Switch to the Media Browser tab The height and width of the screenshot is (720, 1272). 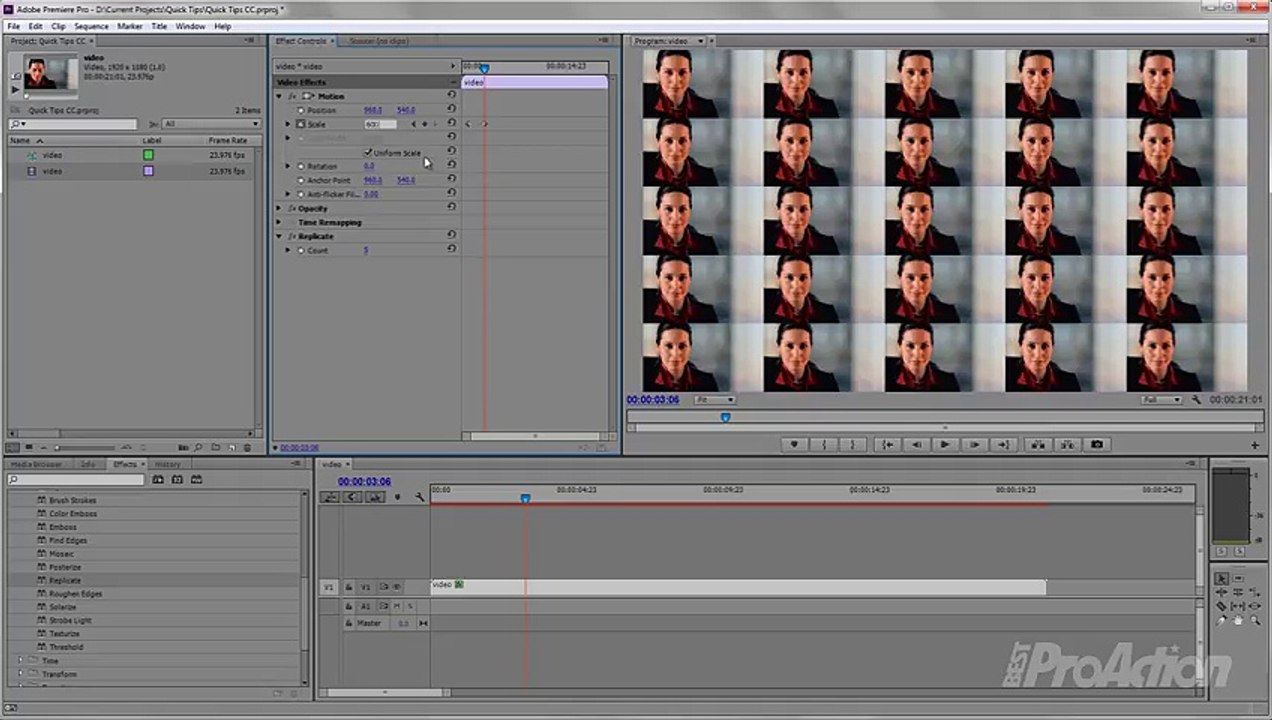[x=36, y=464]
